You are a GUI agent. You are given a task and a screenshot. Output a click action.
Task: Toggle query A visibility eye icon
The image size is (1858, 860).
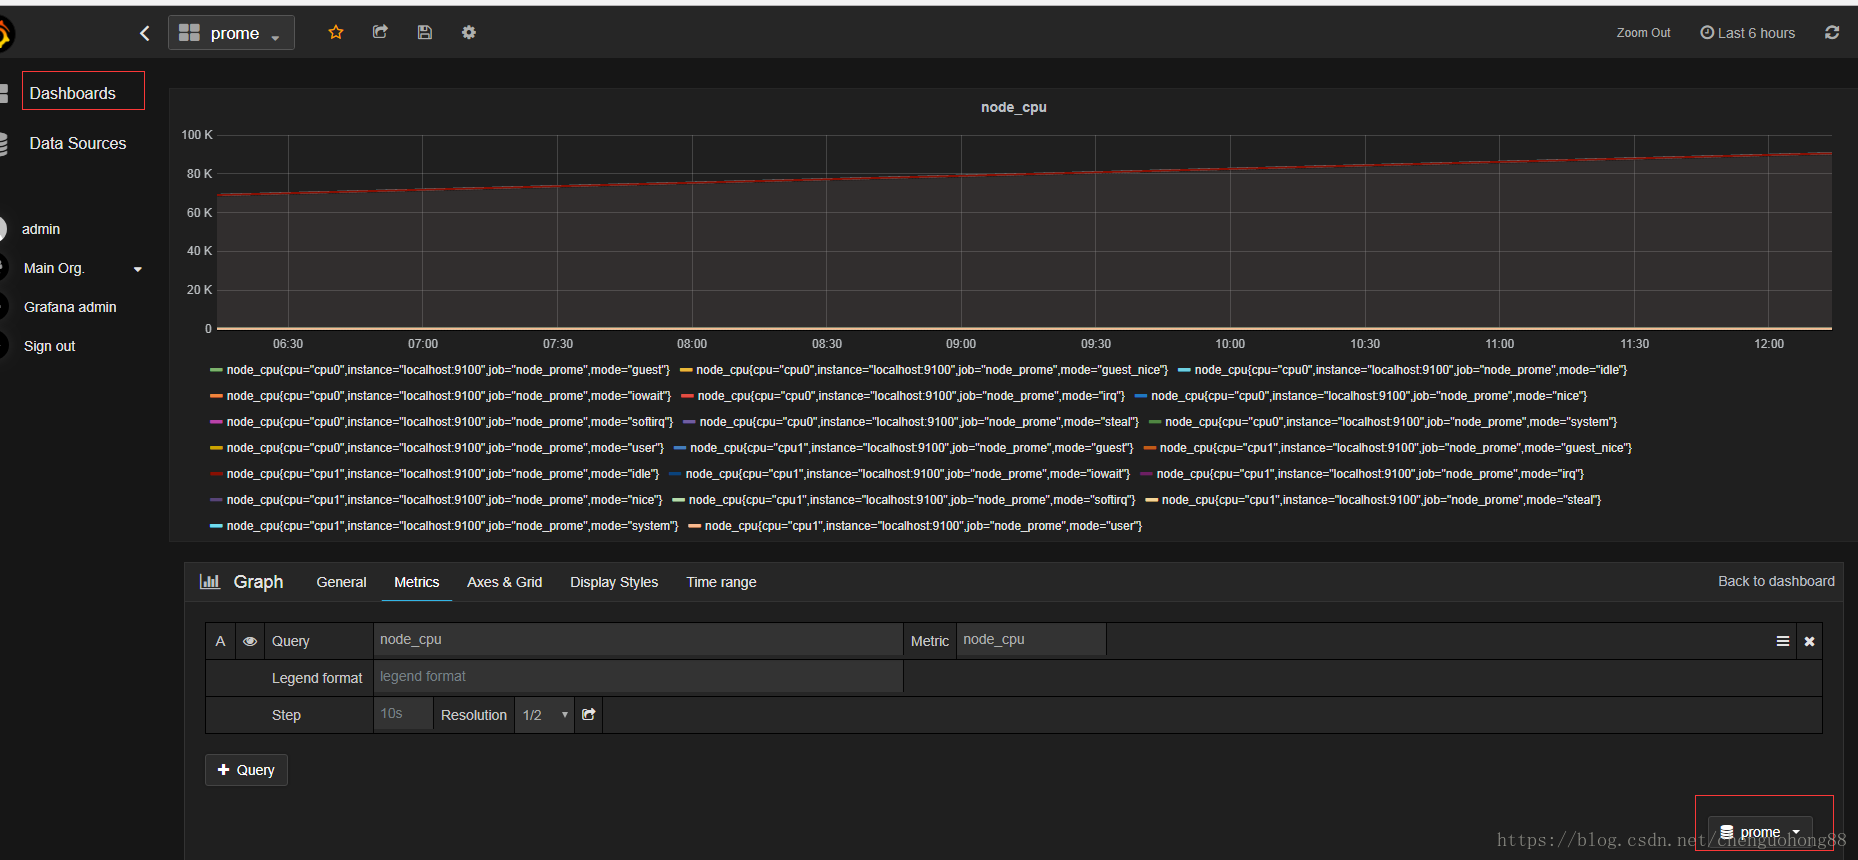(250, 641)
